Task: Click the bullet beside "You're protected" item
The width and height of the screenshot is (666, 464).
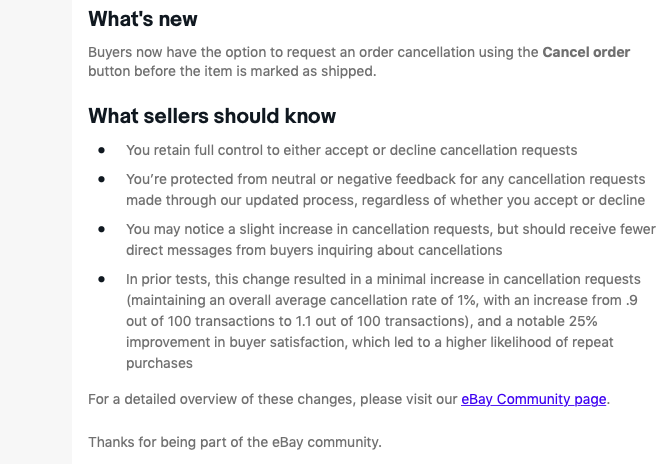Action: click(x=102, y=179)
